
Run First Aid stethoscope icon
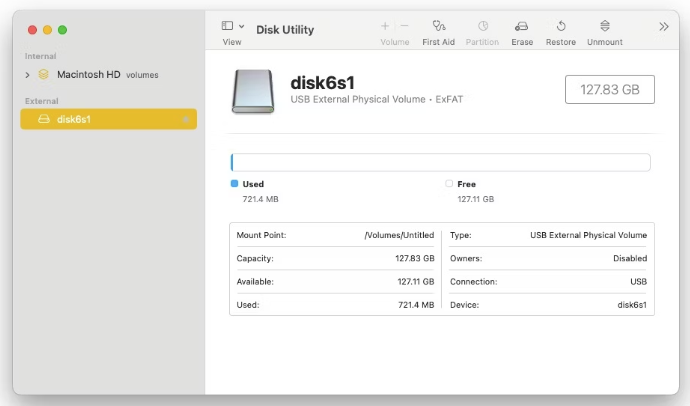(x=438, y=26)
